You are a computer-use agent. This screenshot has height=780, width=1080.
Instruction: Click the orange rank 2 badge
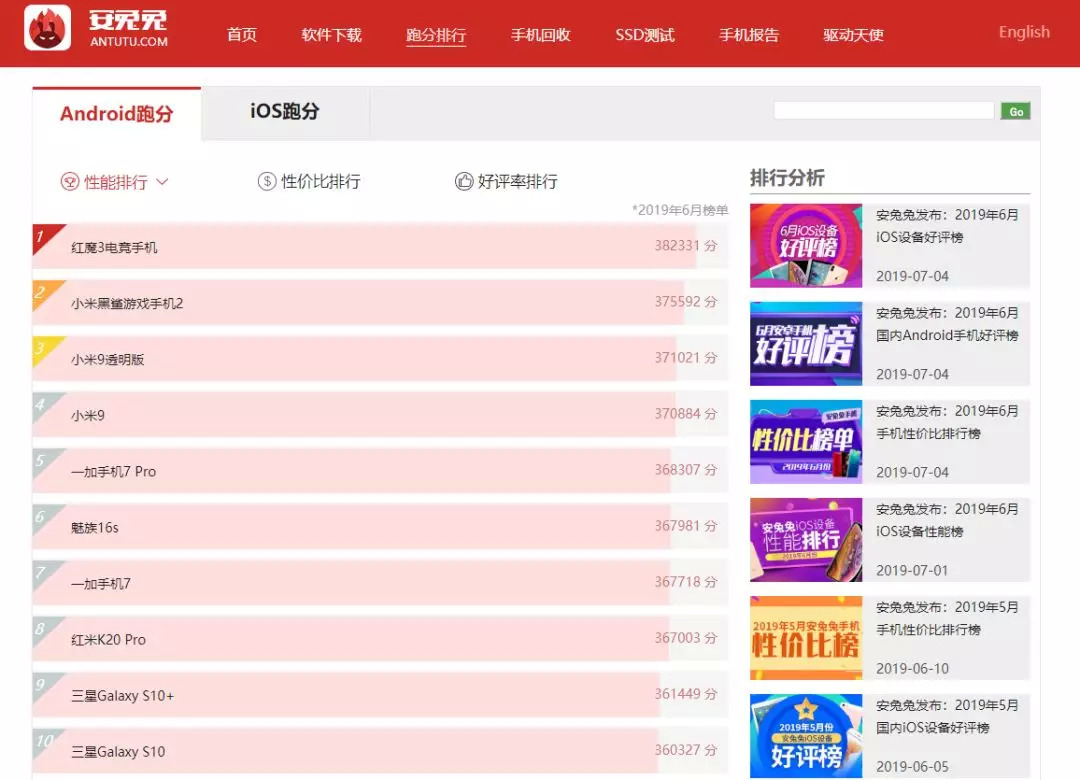click(44, 292)
